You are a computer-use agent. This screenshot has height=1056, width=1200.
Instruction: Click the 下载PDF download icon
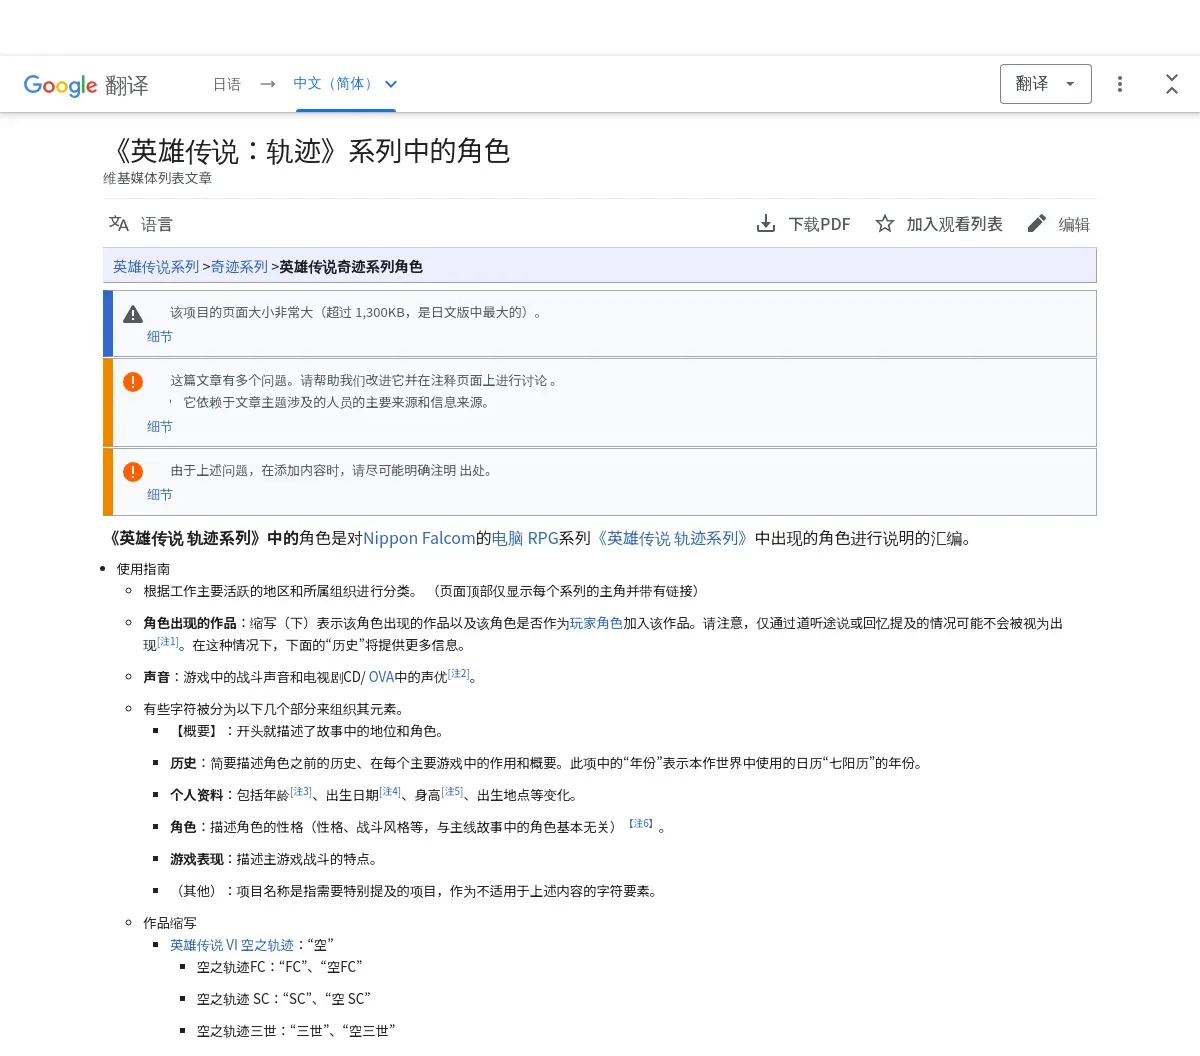tap(766, 224)
